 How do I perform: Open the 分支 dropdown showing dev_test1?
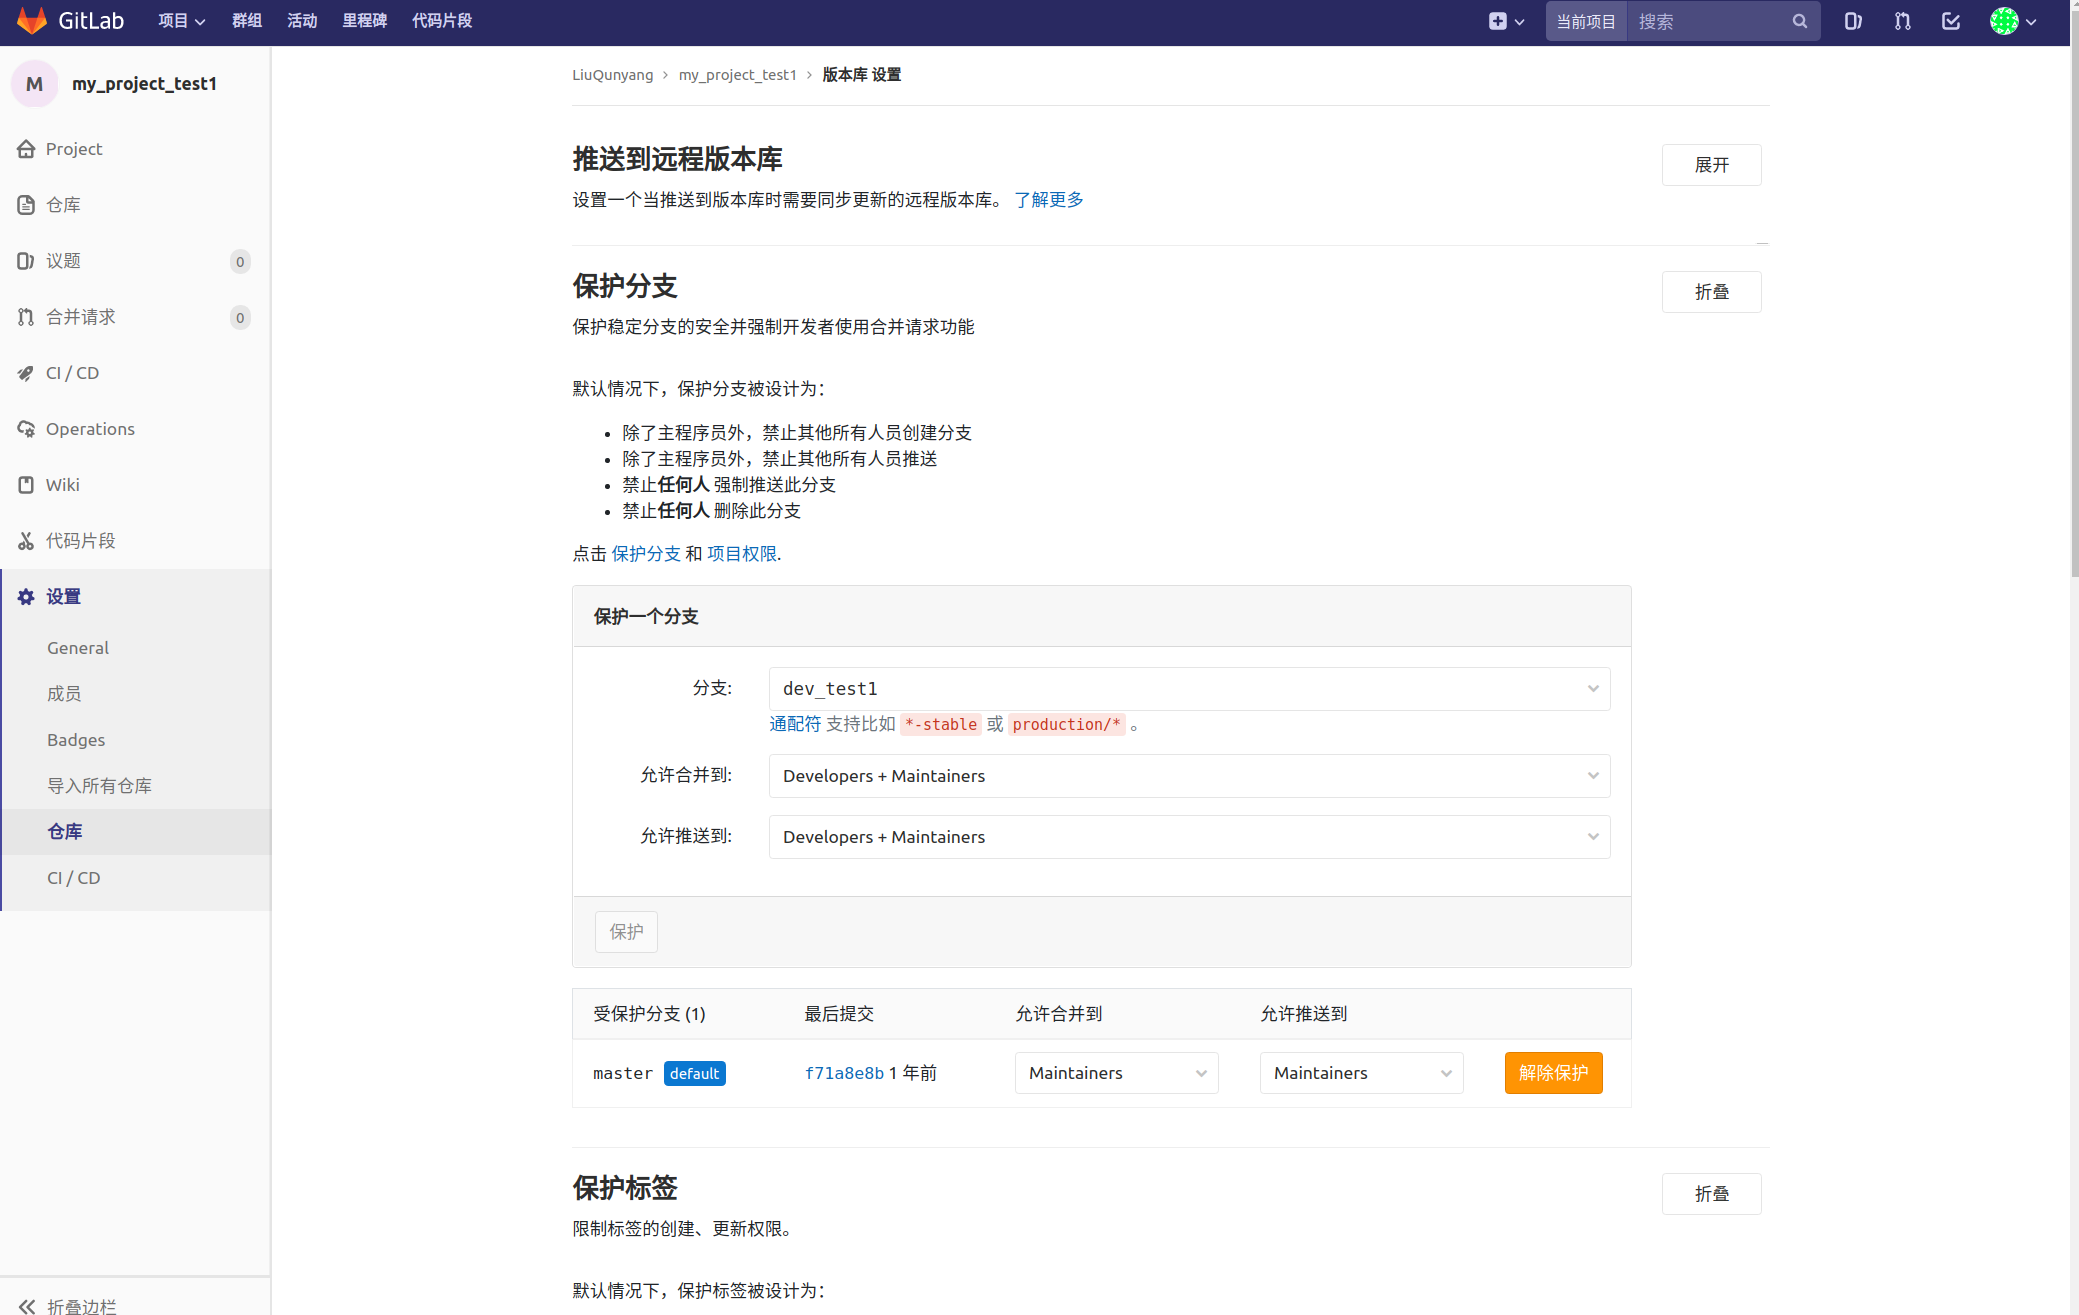pos(1188,688)
